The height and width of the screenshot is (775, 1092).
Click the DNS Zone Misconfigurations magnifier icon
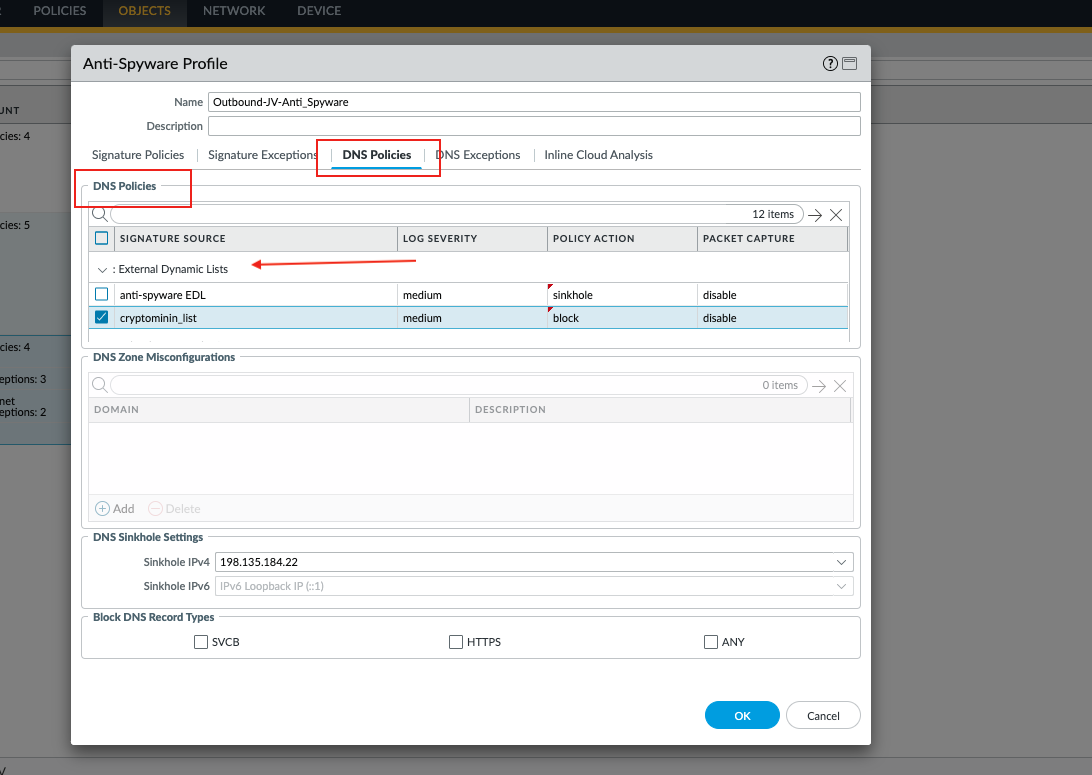[x=99, y=385]
